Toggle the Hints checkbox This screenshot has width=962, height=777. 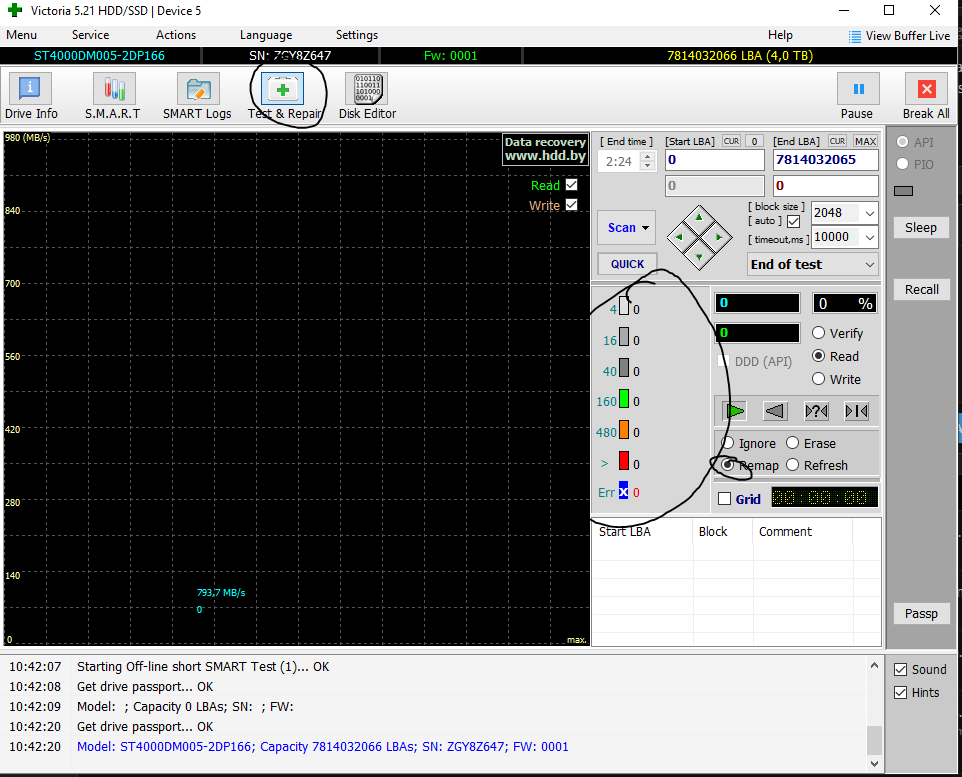tap(900, 693)
